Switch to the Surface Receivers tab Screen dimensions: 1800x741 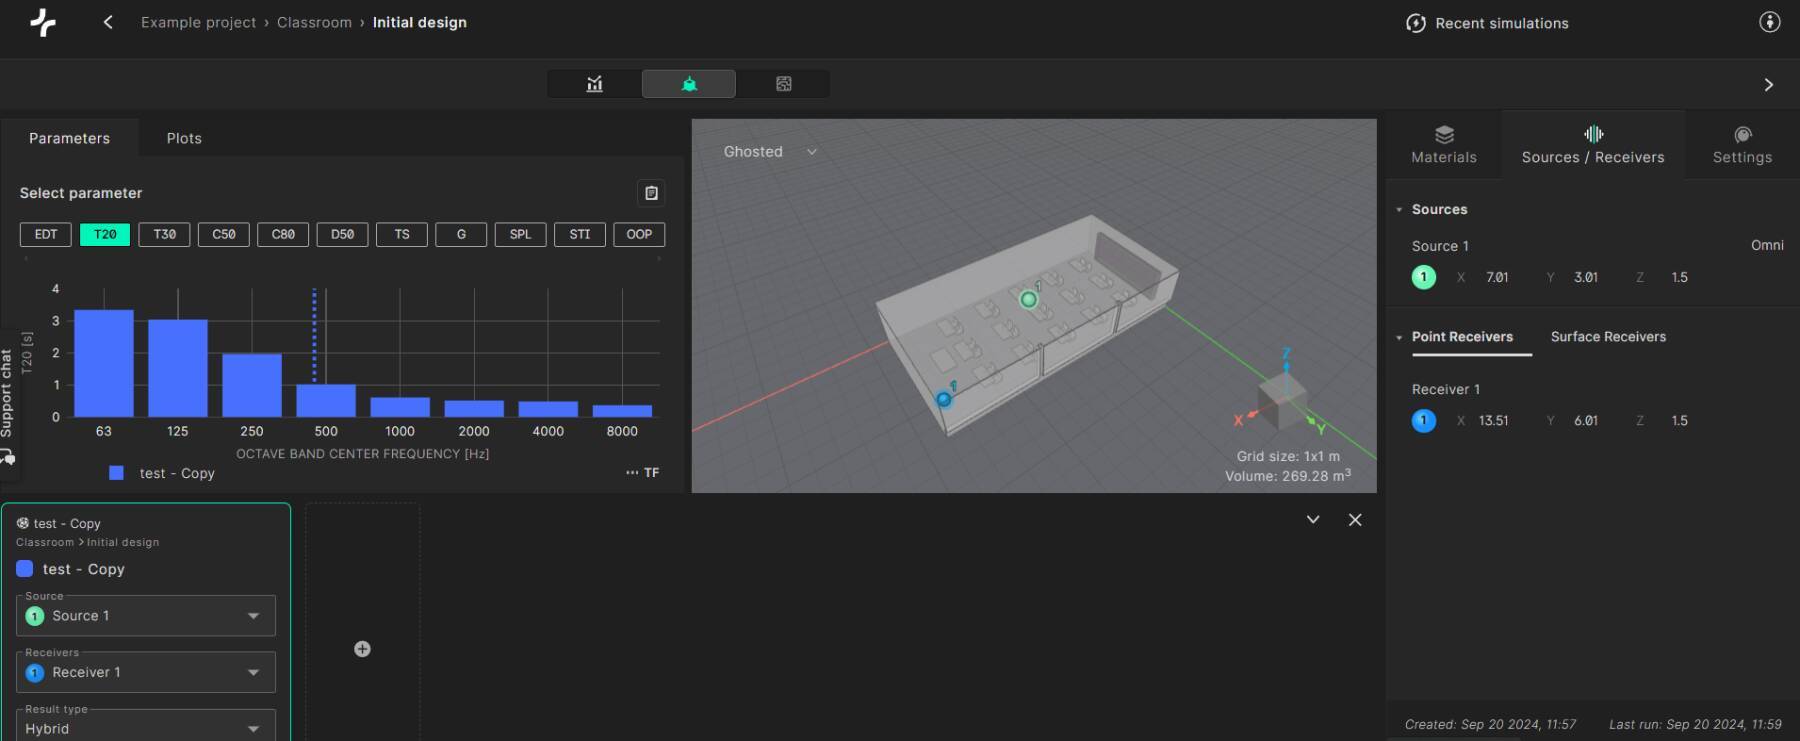coord(1608,337)
